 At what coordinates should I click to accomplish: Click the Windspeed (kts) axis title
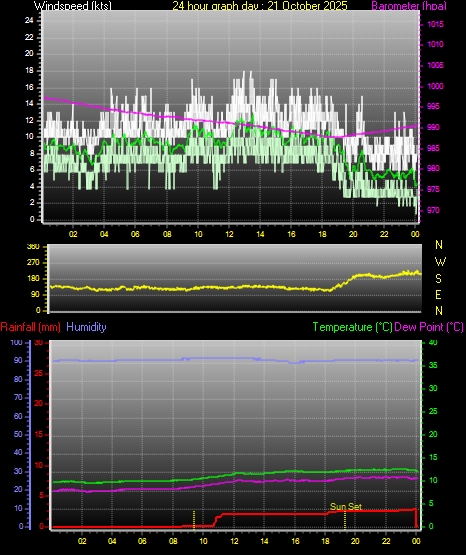(x=73, y=5)
